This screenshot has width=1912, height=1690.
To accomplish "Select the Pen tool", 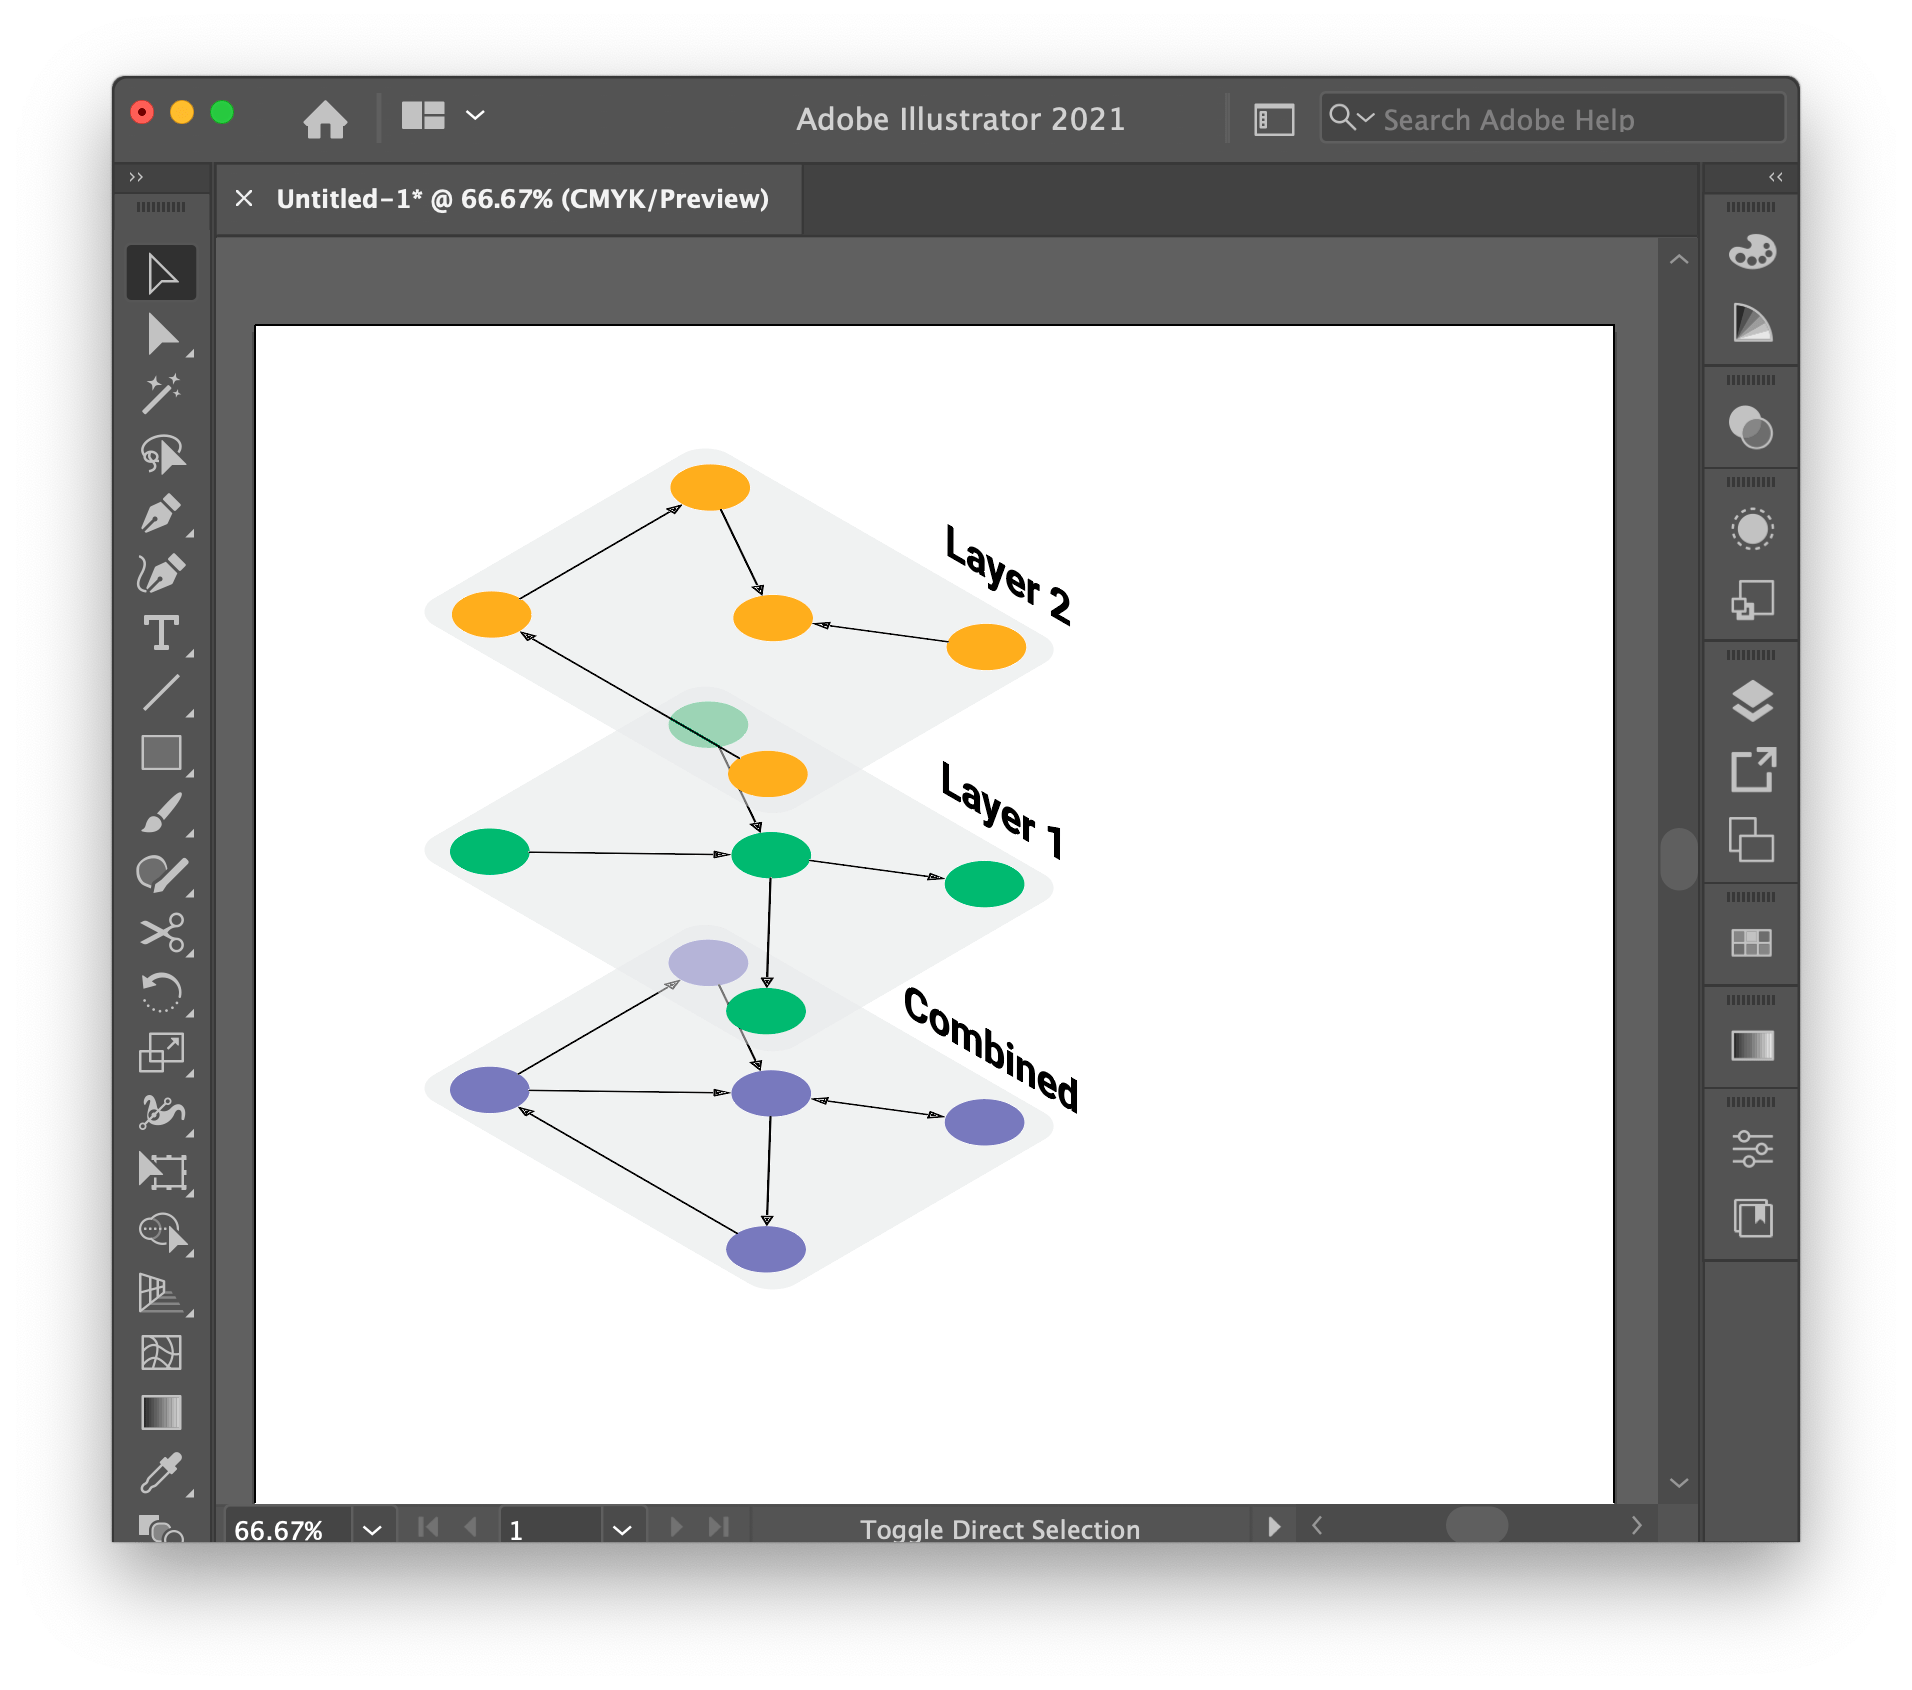I will (161, 514).
